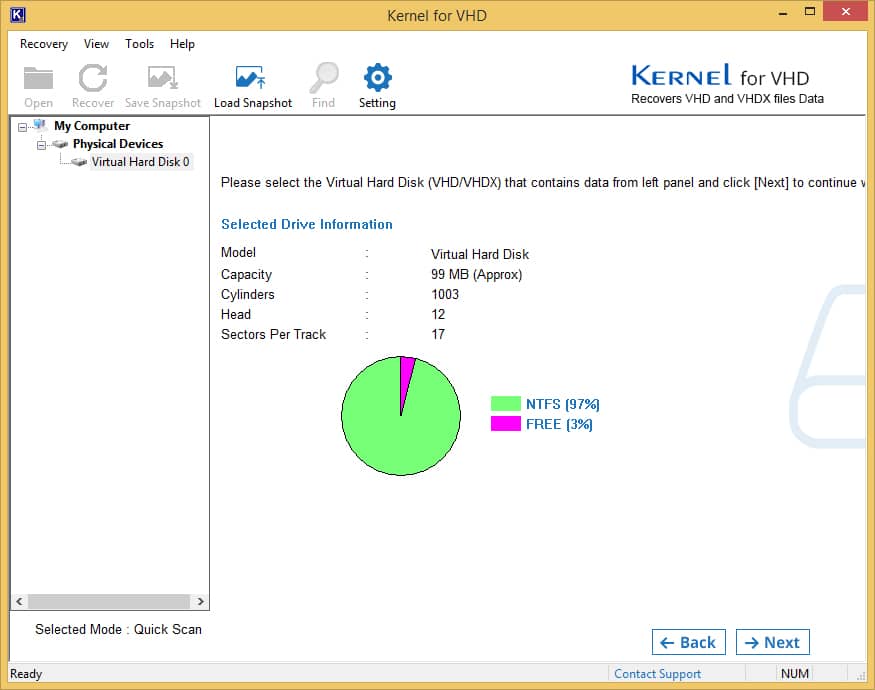Click the Load Snapshot toolbar icon
The height and width of the screenshot is (690, 875).
pos(252,79)
